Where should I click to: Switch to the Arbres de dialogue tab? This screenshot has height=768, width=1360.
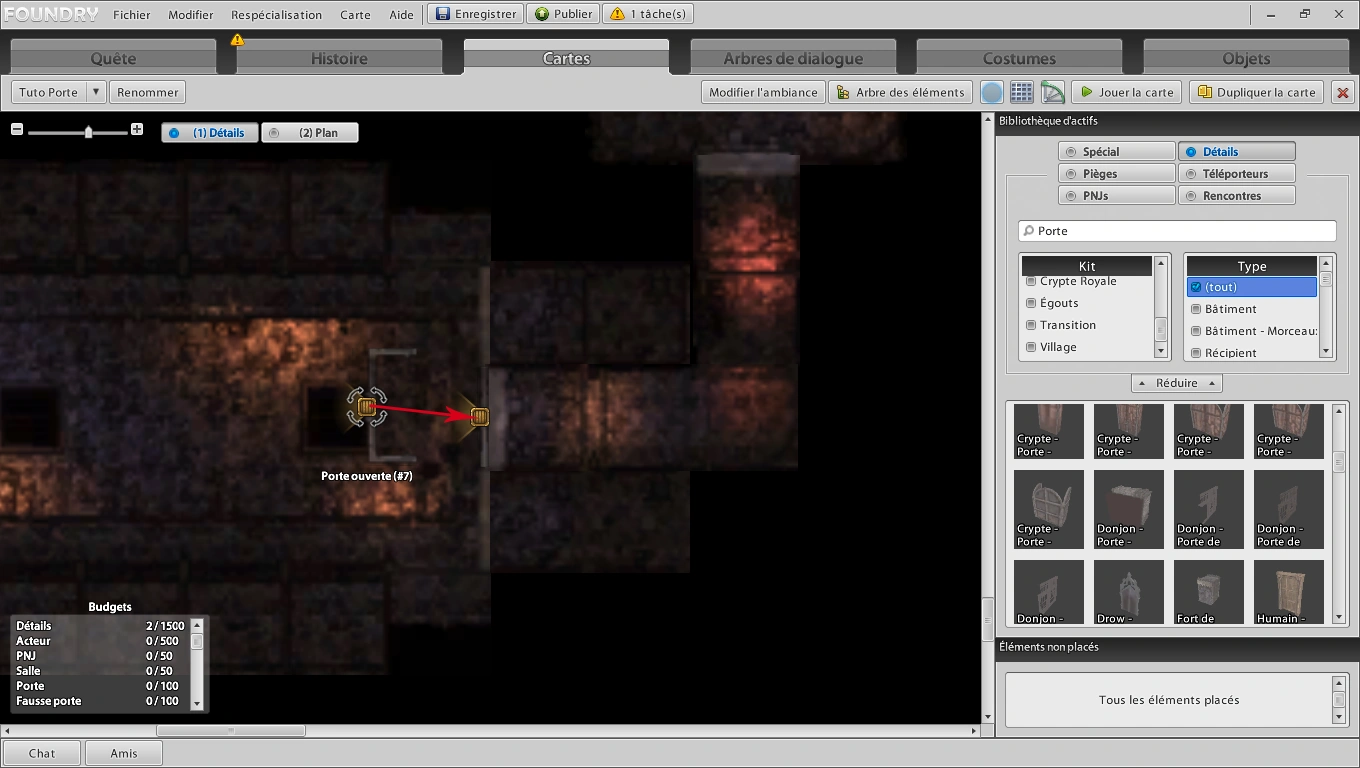(x=793, y=58)
